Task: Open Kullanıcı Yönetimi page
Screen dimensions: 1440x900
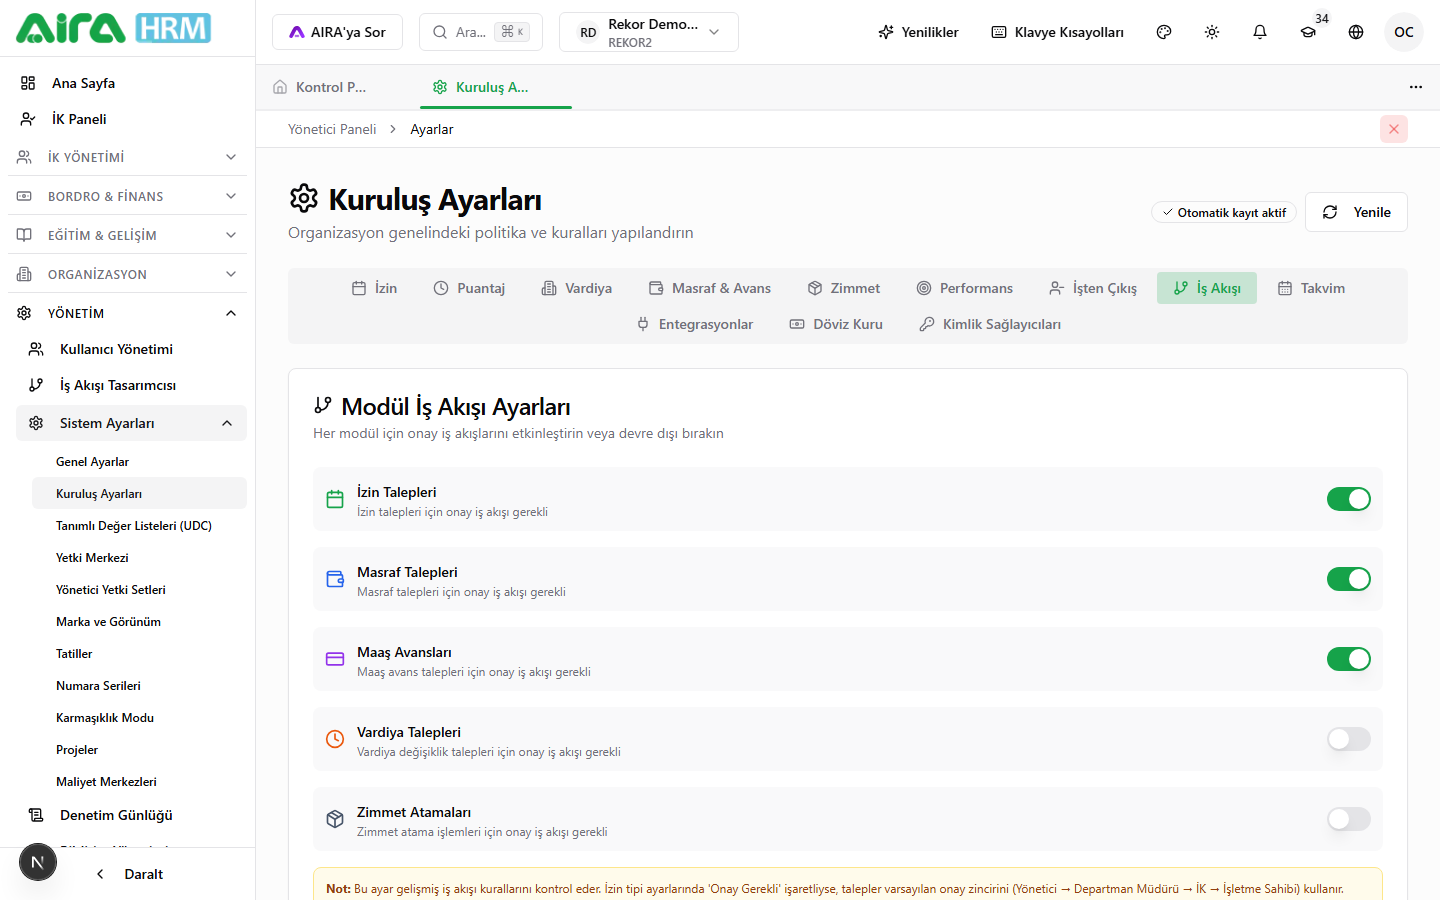Action: point(131,349)
